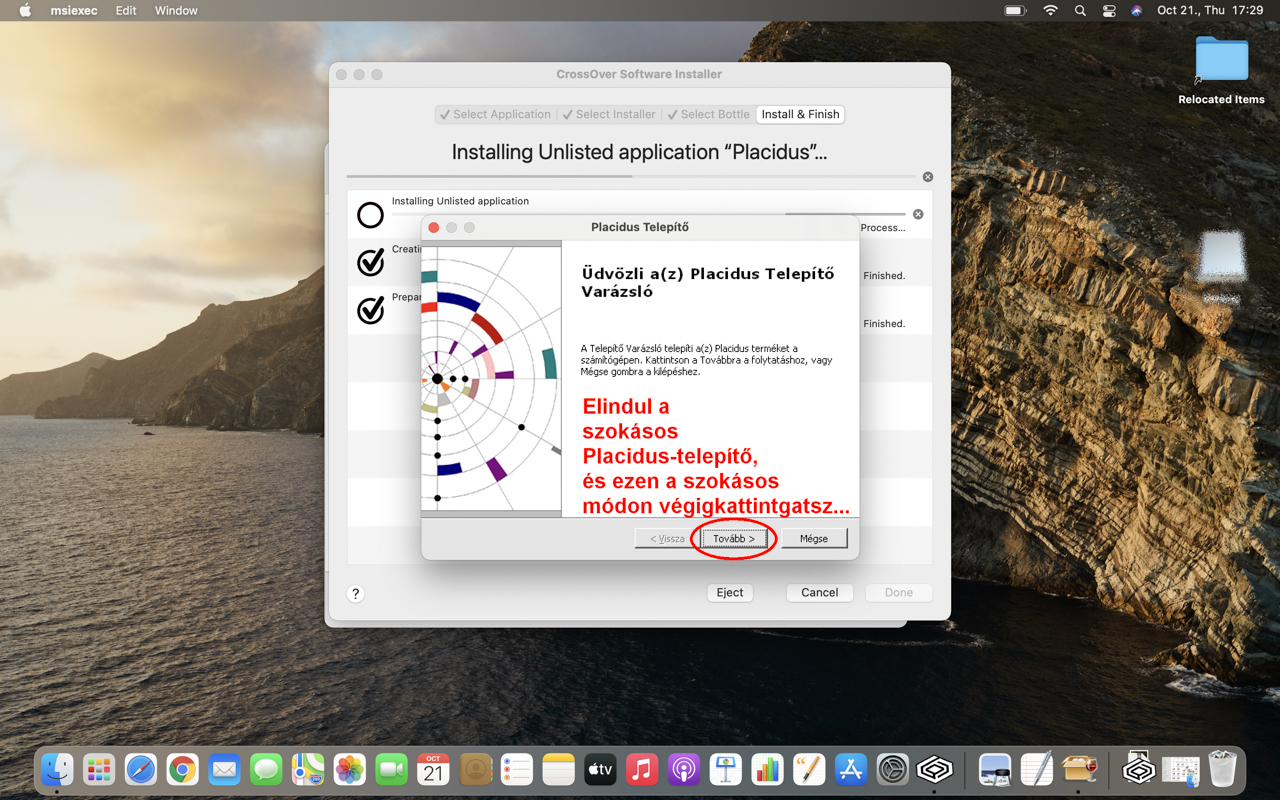1280x800 pixels.
Task: Click the Eject button in CrossOver
Action: pos(730,592)
